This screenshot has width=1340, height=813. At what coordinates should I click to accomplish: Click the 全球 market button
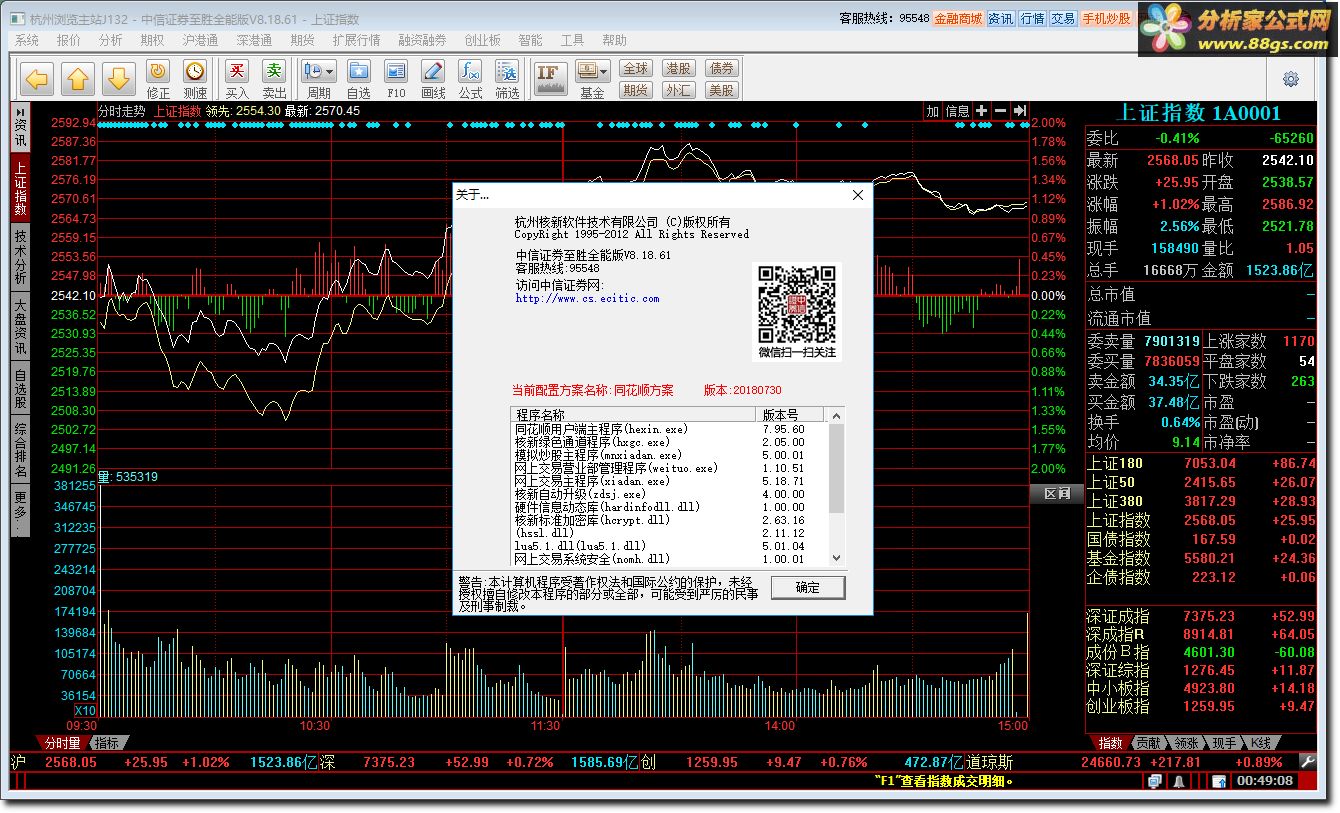coord(636,68)
